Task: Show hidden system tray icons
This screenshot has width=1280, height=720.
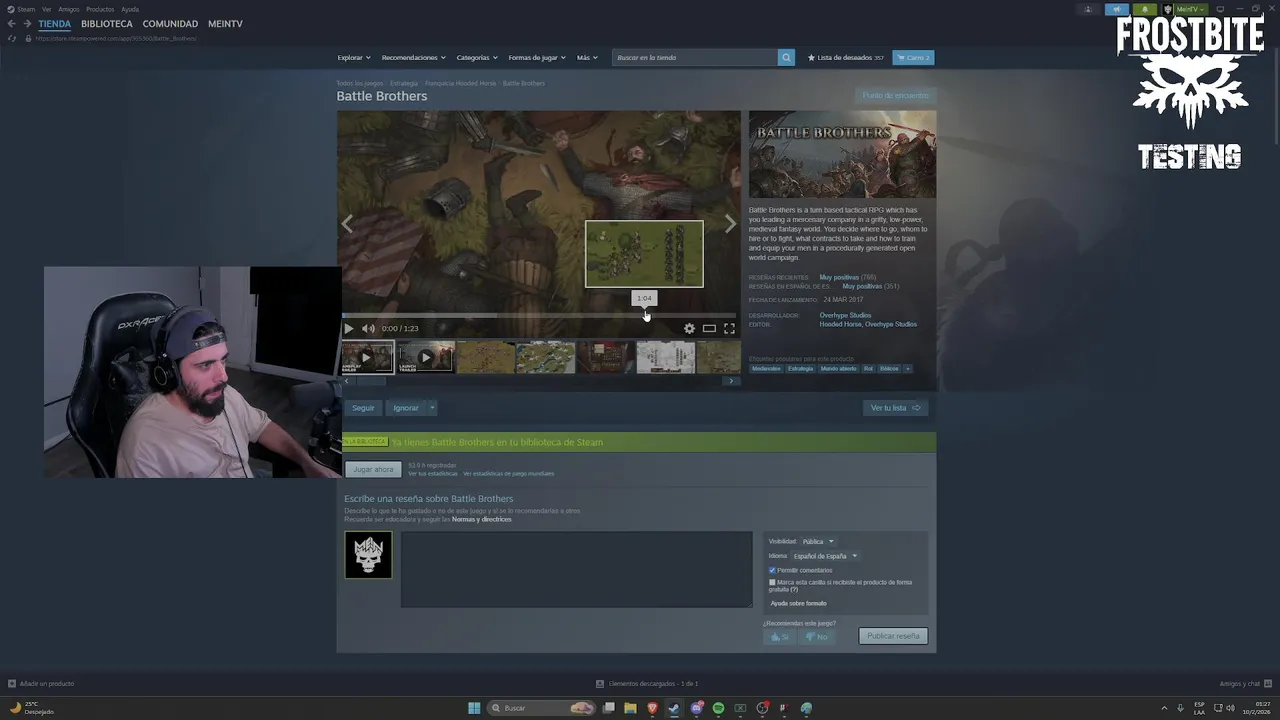Action: click(1163, 708)
